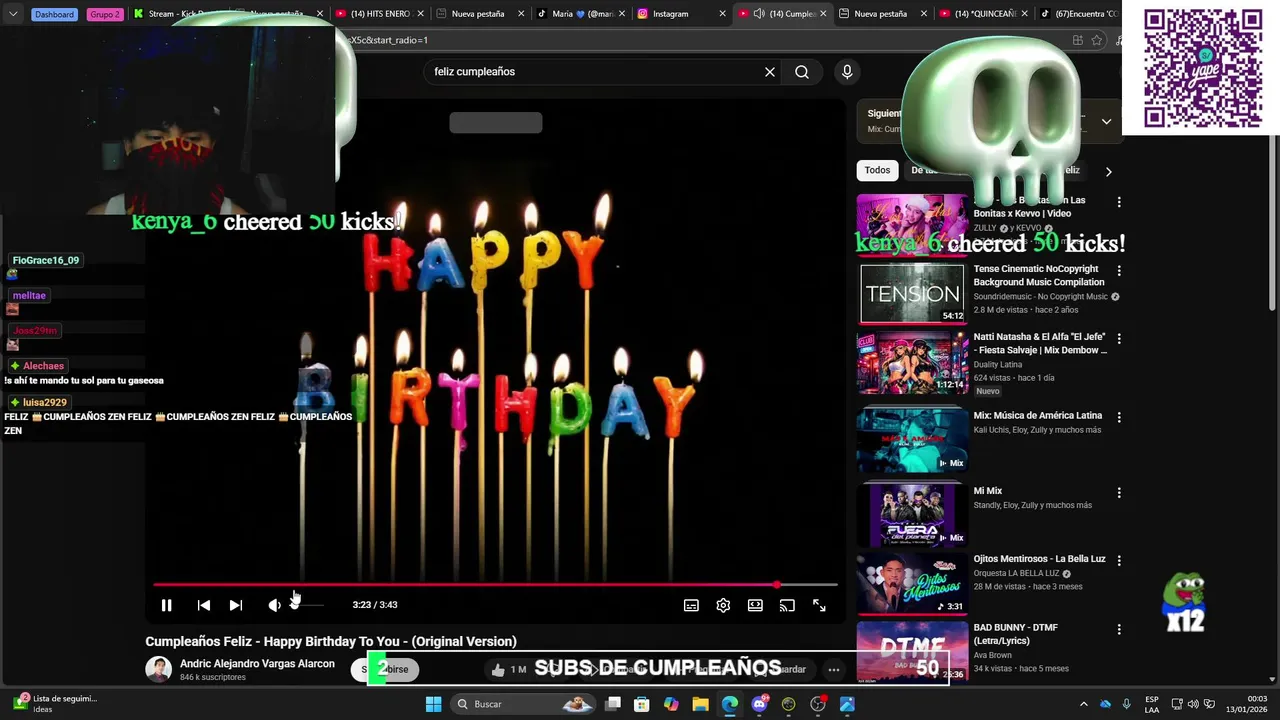
Task: Bookmark this page with the star
Action: [1097, 40]
